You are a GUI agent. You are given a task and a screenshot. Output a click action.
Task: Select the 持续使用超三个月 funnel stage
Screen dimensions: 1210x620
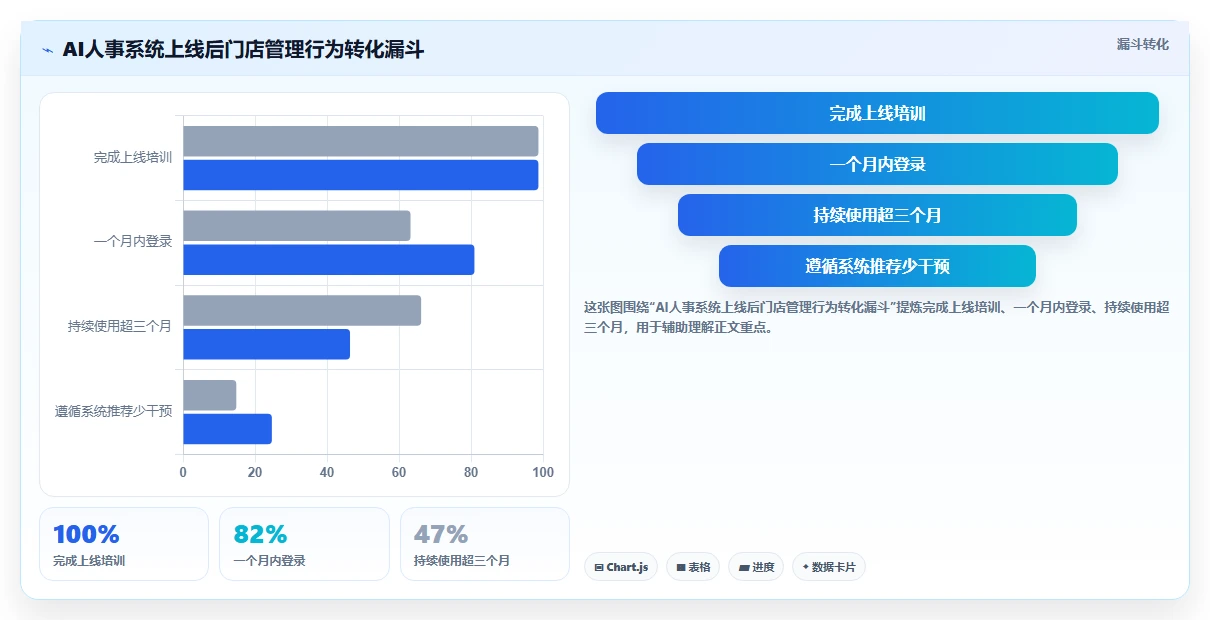(x=877, y=215)
